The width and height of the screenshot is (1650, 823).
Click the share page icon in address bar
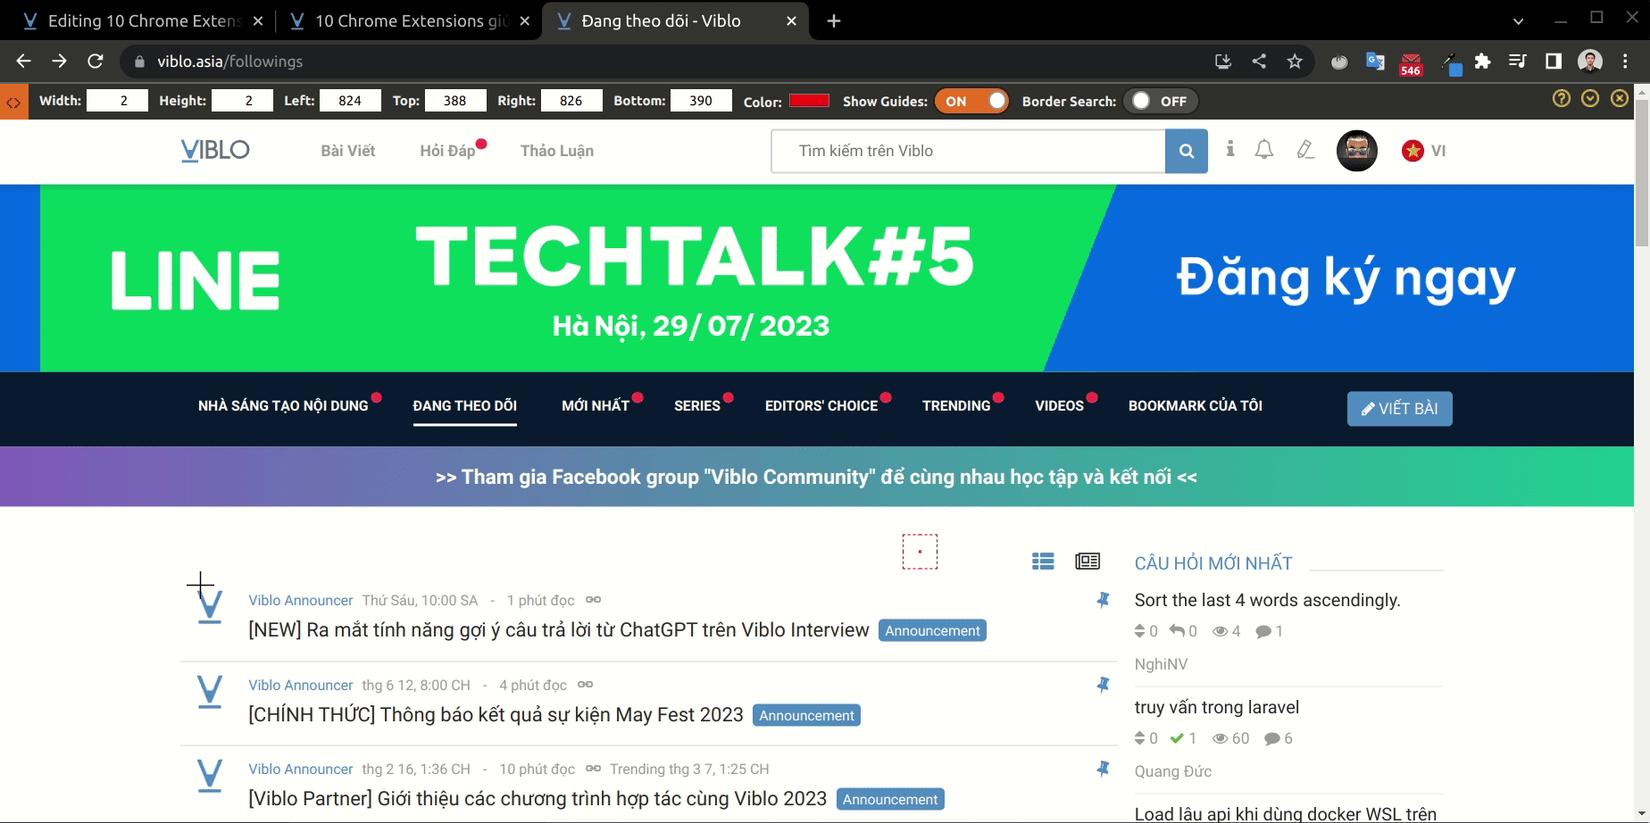[x=1259, y=61]
